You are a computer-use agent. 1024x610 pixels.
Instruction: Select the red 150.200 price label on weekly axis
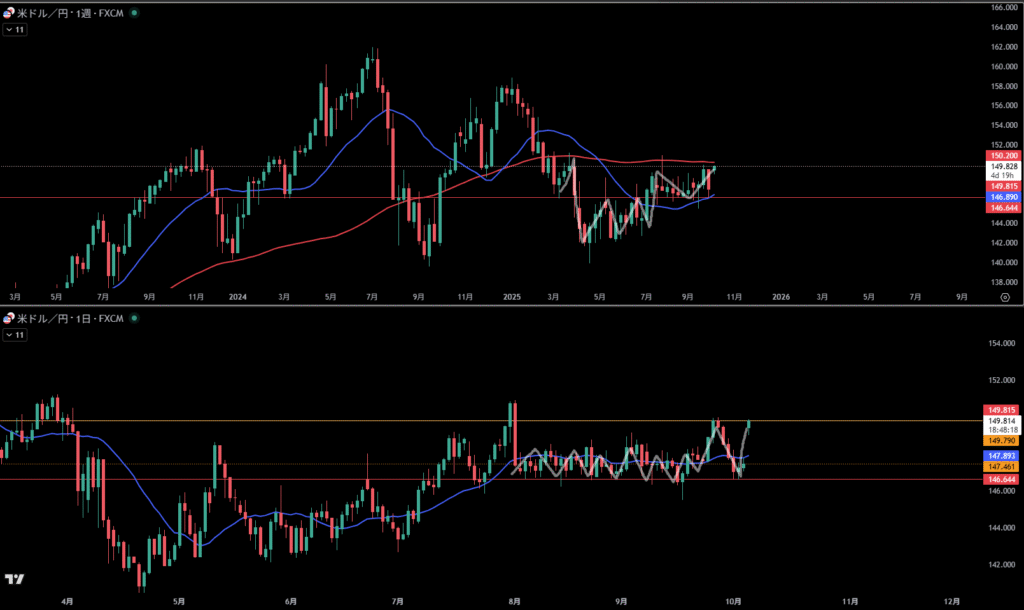tap(1002, 156)
